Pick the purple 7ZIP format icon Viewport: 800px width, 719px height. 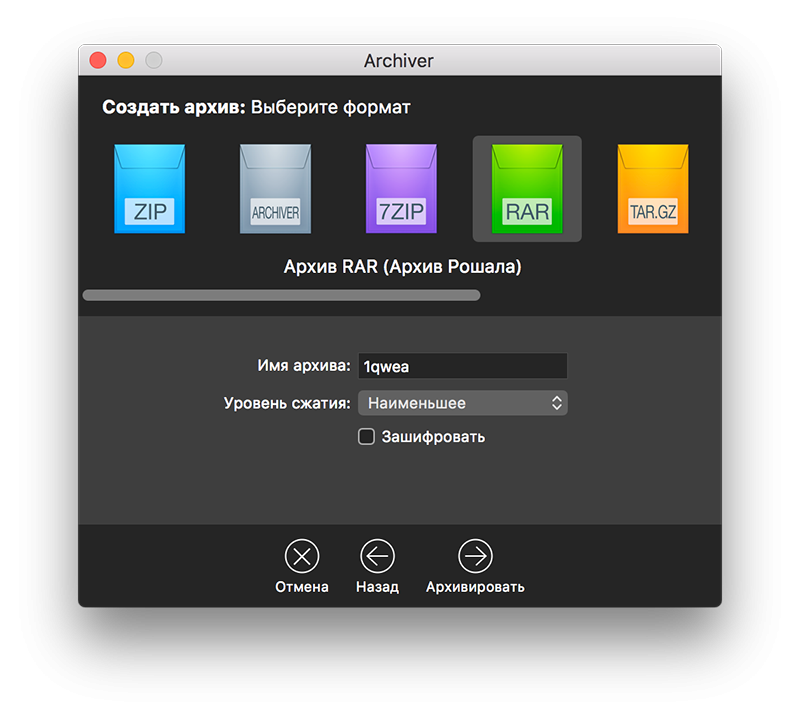coord(401,189)
